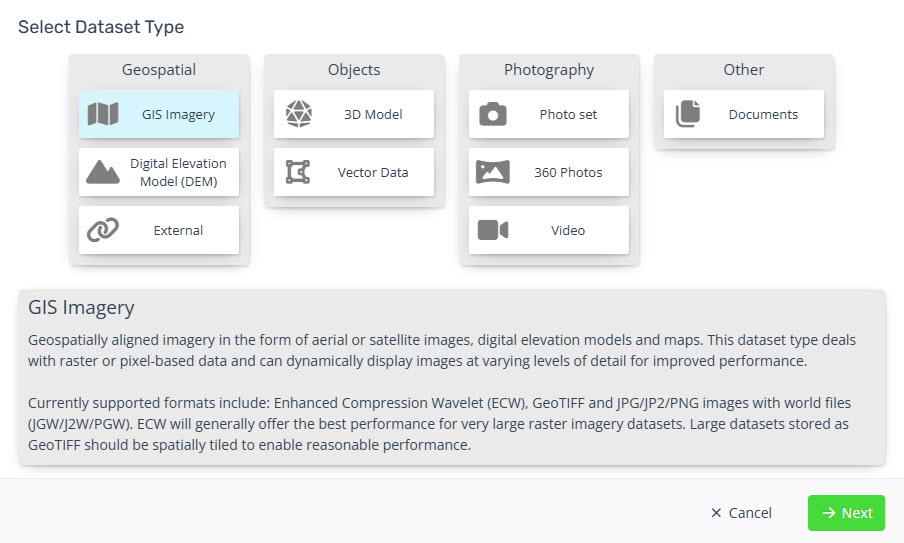
Task: Click the Documents stacked pages icon
Action: click(688, 114)
